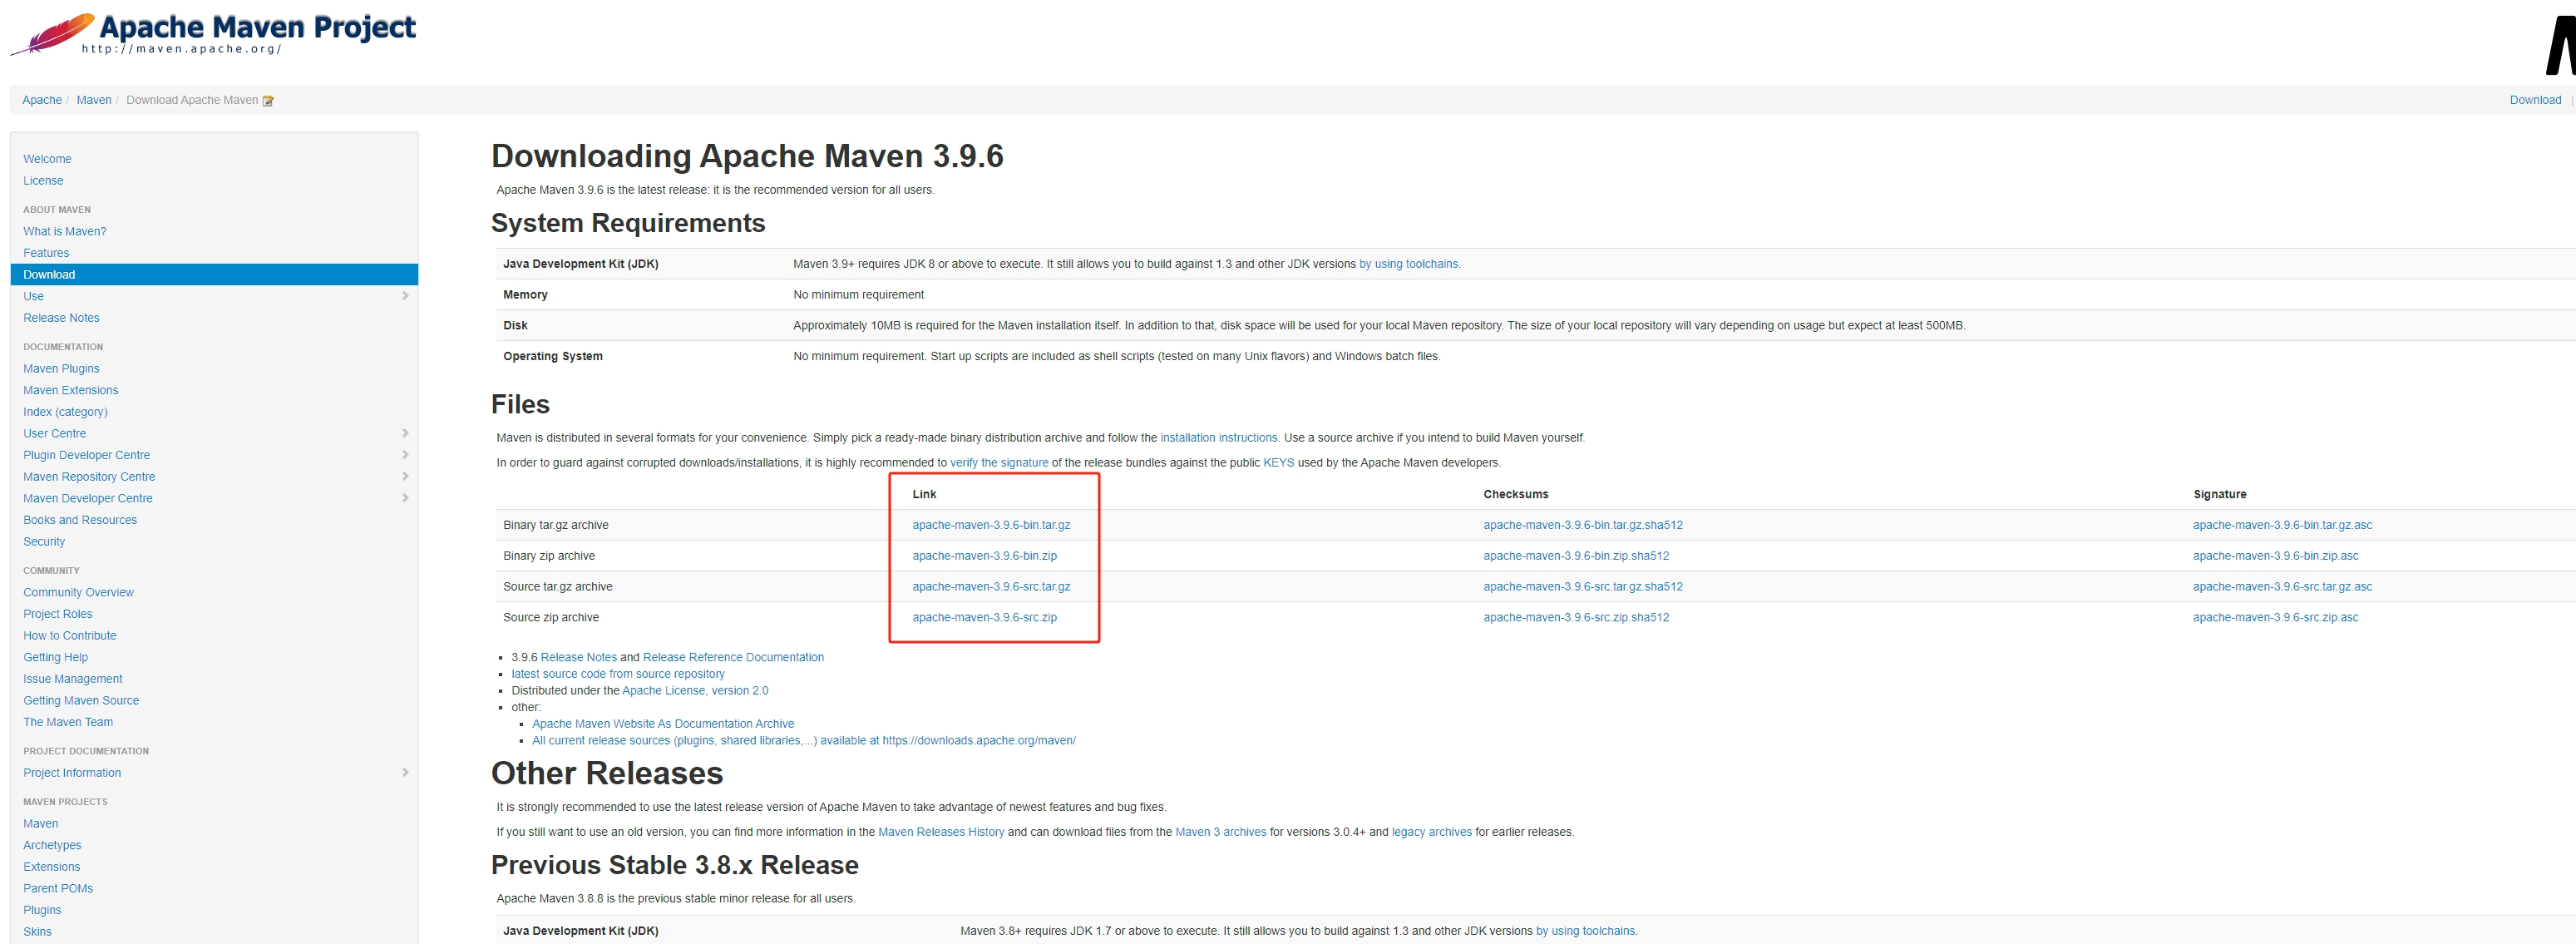The width and height of the screenshot is (2576, 944).
Task: Open apache-maven-3.9.6-src.tar.gz.sha512 checksum
Action: [x=1583, y=587]
